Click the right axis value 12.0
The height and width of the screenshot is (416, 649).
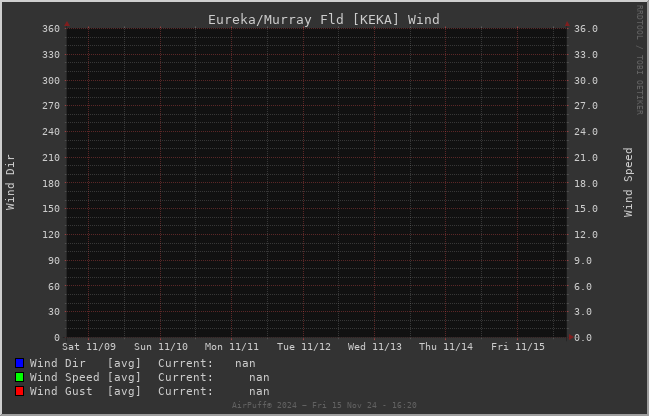click(x=586, y=235)
